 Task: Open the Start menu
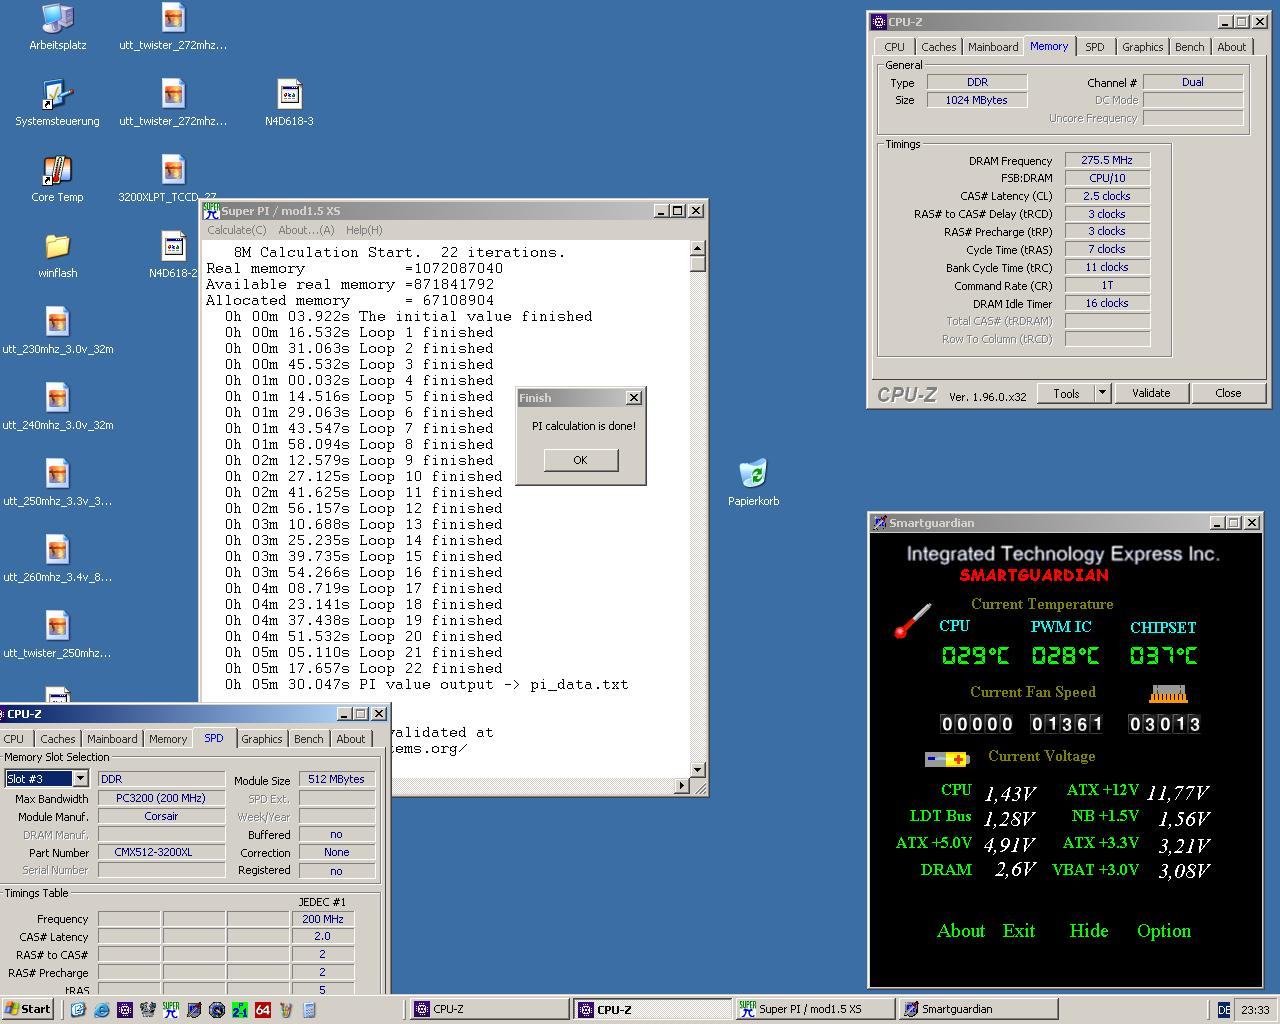[28, 1010]
